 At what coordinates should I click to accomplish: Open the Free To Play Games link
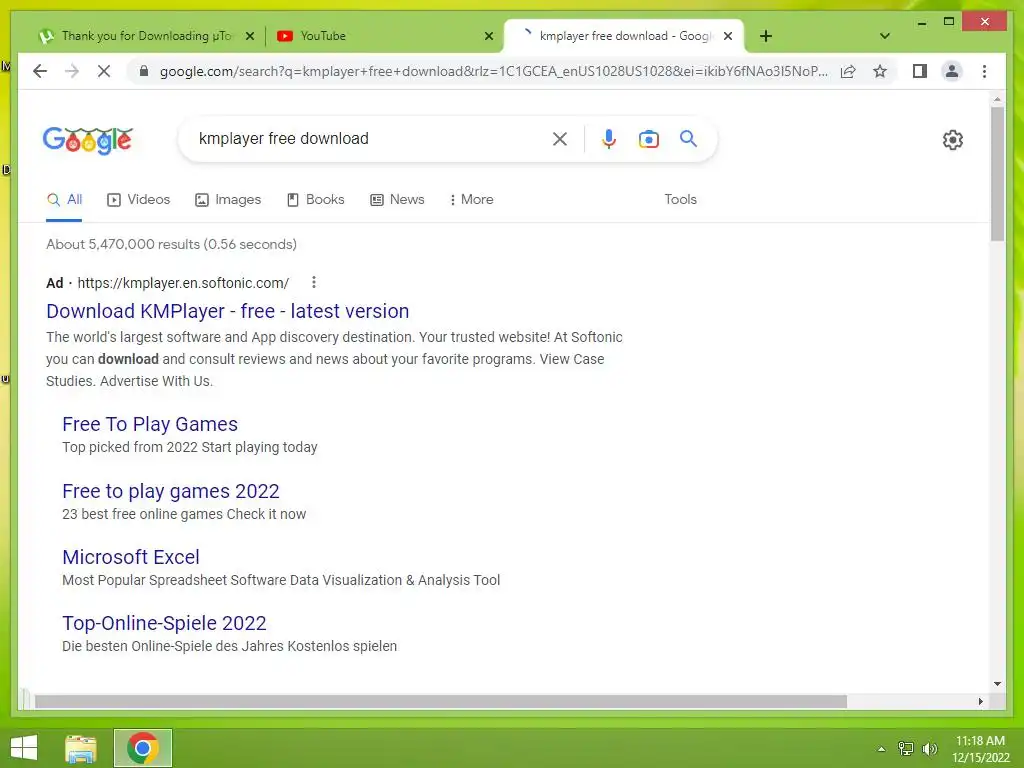[150, 424]
